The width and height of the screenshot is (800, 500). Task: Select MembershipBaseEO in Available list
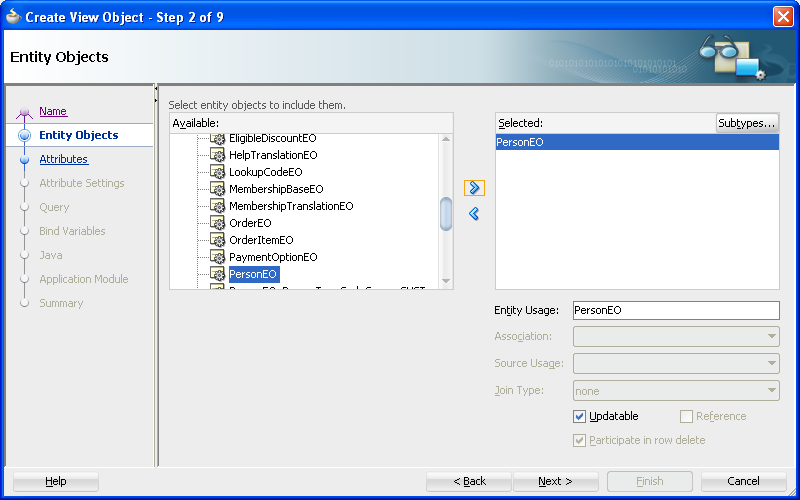(276, 189)
